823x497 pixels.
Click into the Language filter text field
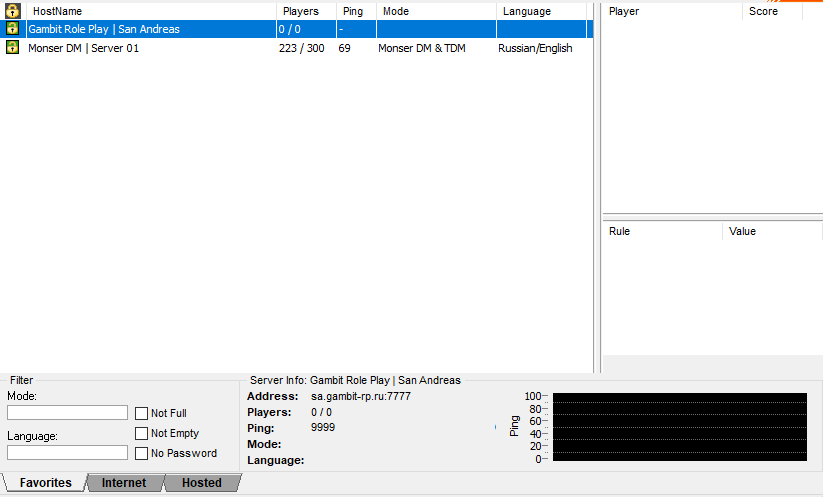pos(67,452)
